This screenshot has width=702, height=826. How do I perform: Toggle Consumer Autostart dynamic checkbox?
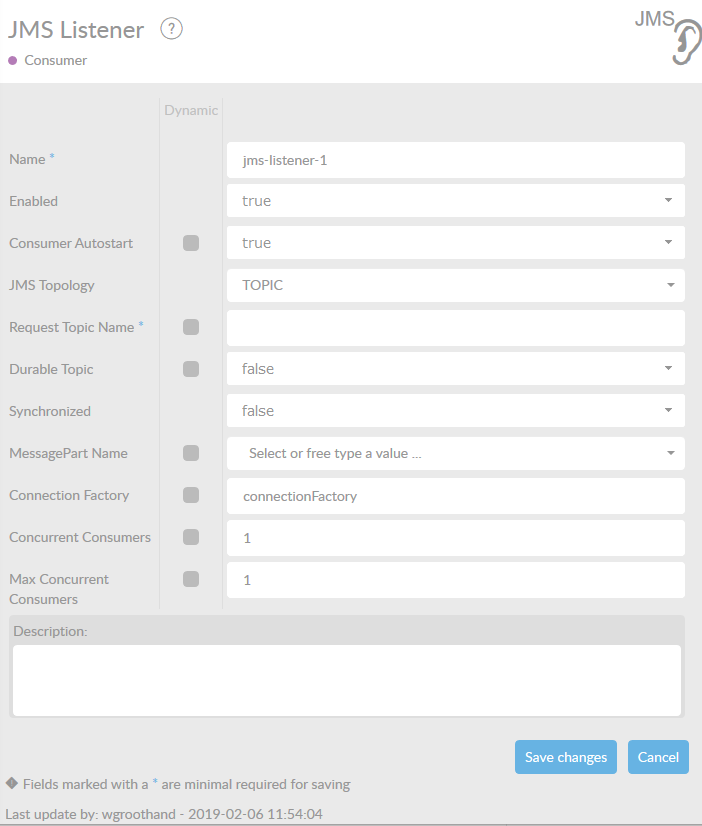tap(191, 243)
